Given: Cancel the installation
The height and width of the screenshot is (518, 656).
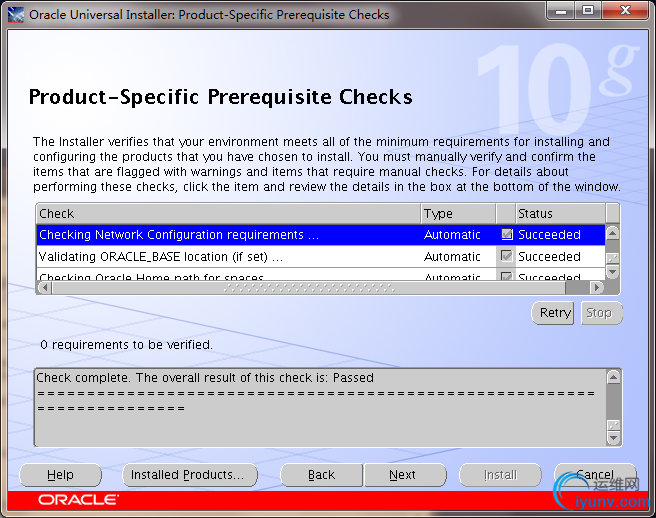Looking at the screenshot, I should click(595, 475).
